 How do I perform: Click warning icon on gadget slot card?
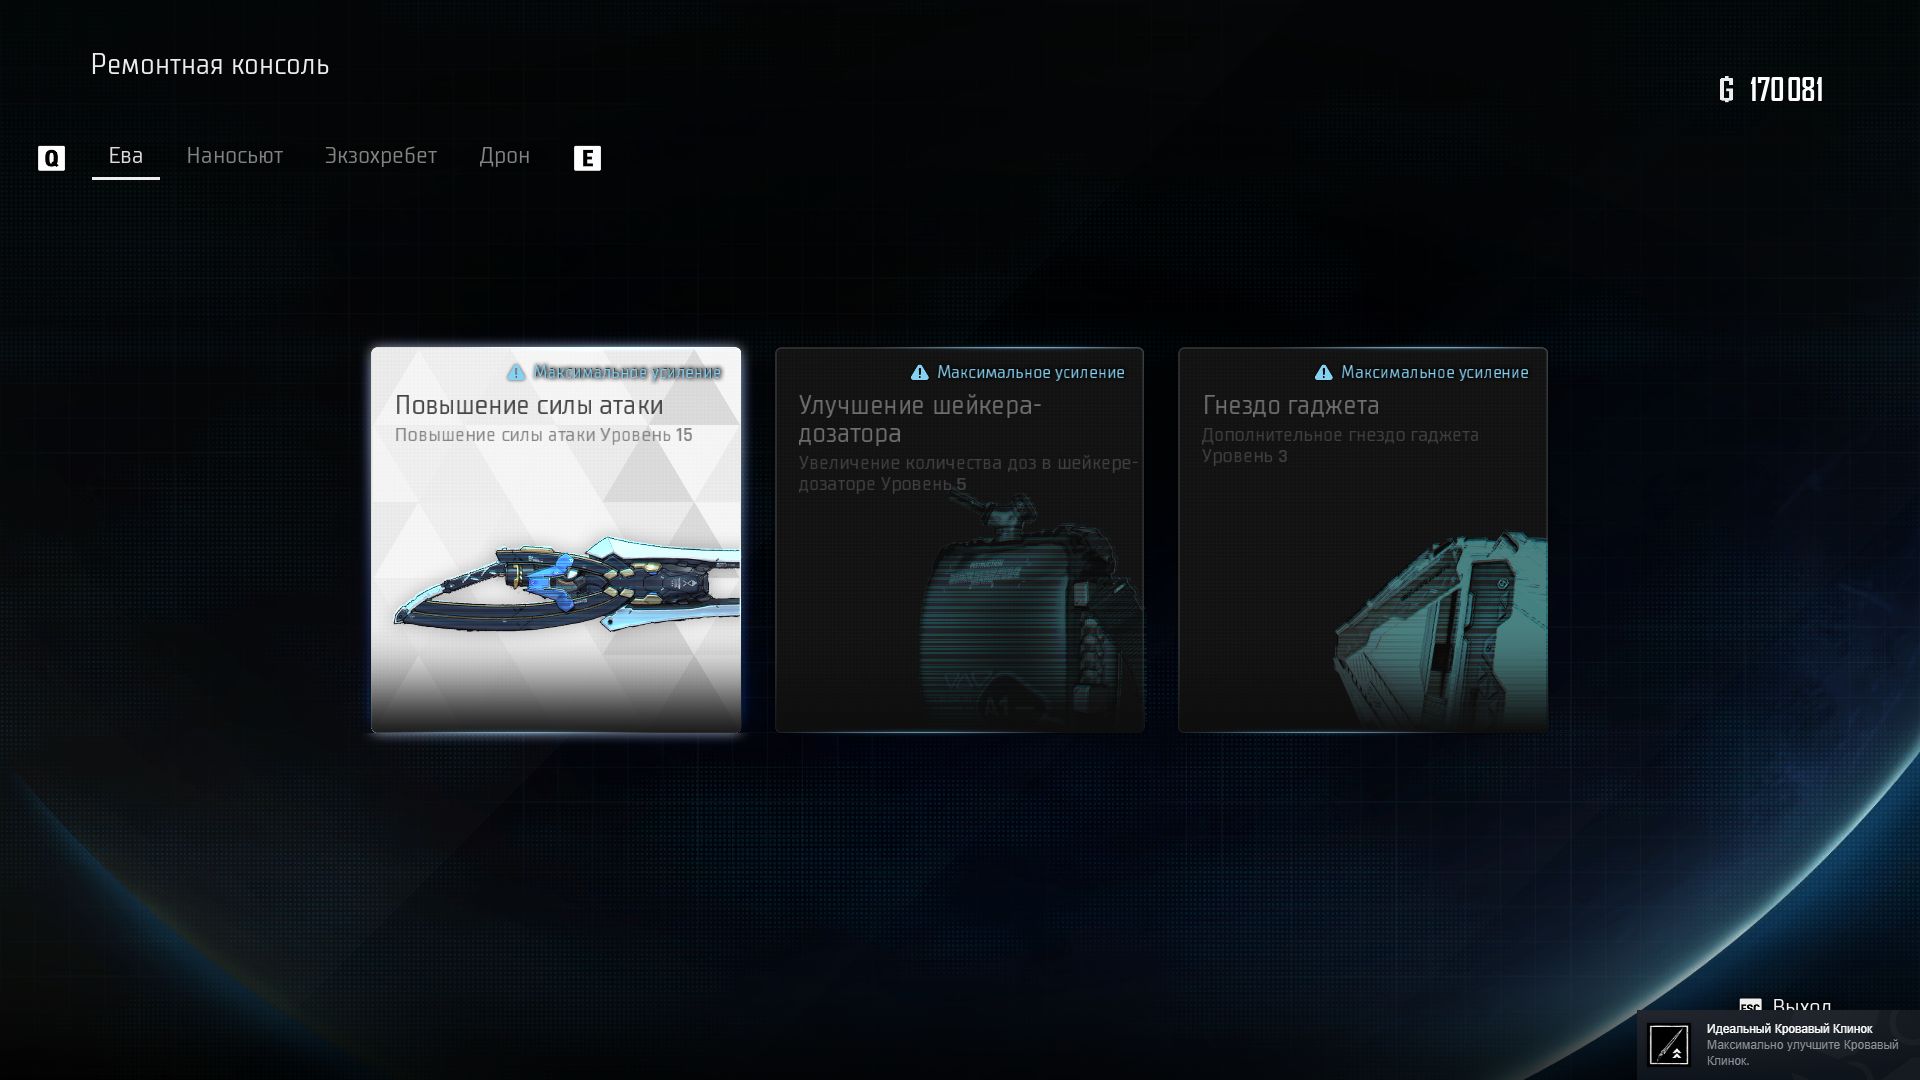coord(1323,373)
